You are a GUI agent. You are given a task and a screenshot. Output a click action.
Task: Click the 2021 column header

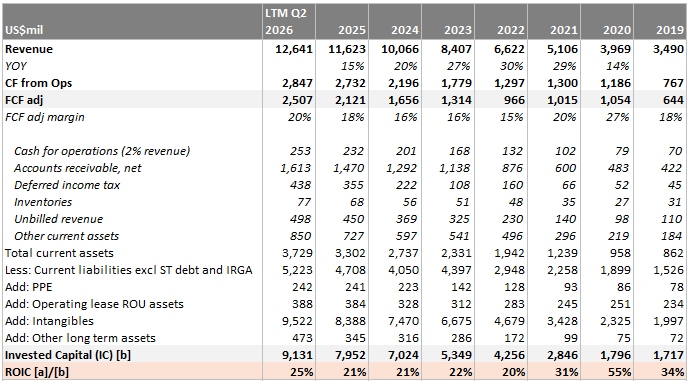pos(564,30)
